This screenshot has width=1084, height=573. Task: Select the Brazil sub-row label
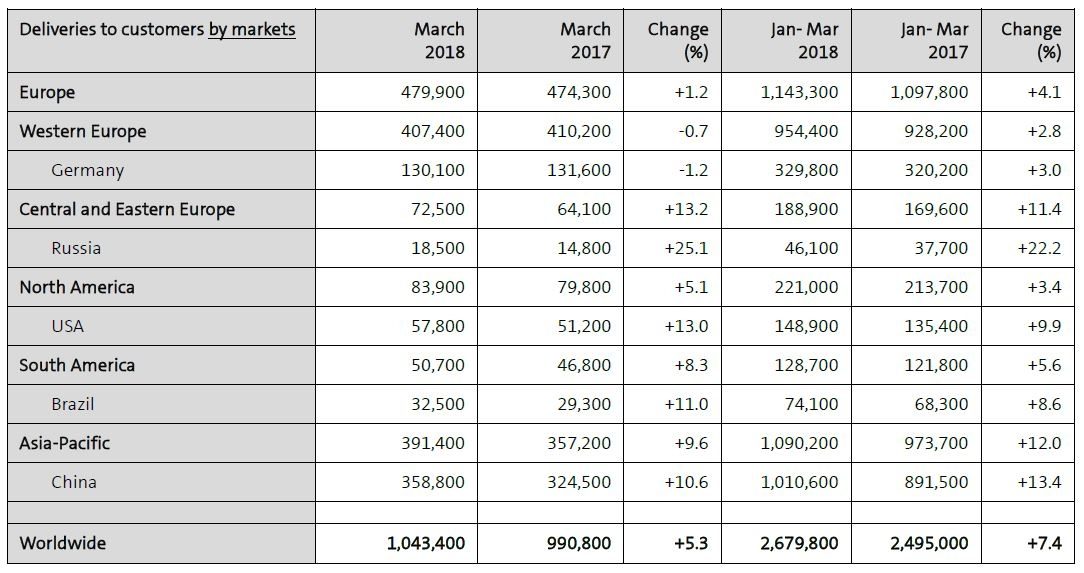[x=73, y=405]
